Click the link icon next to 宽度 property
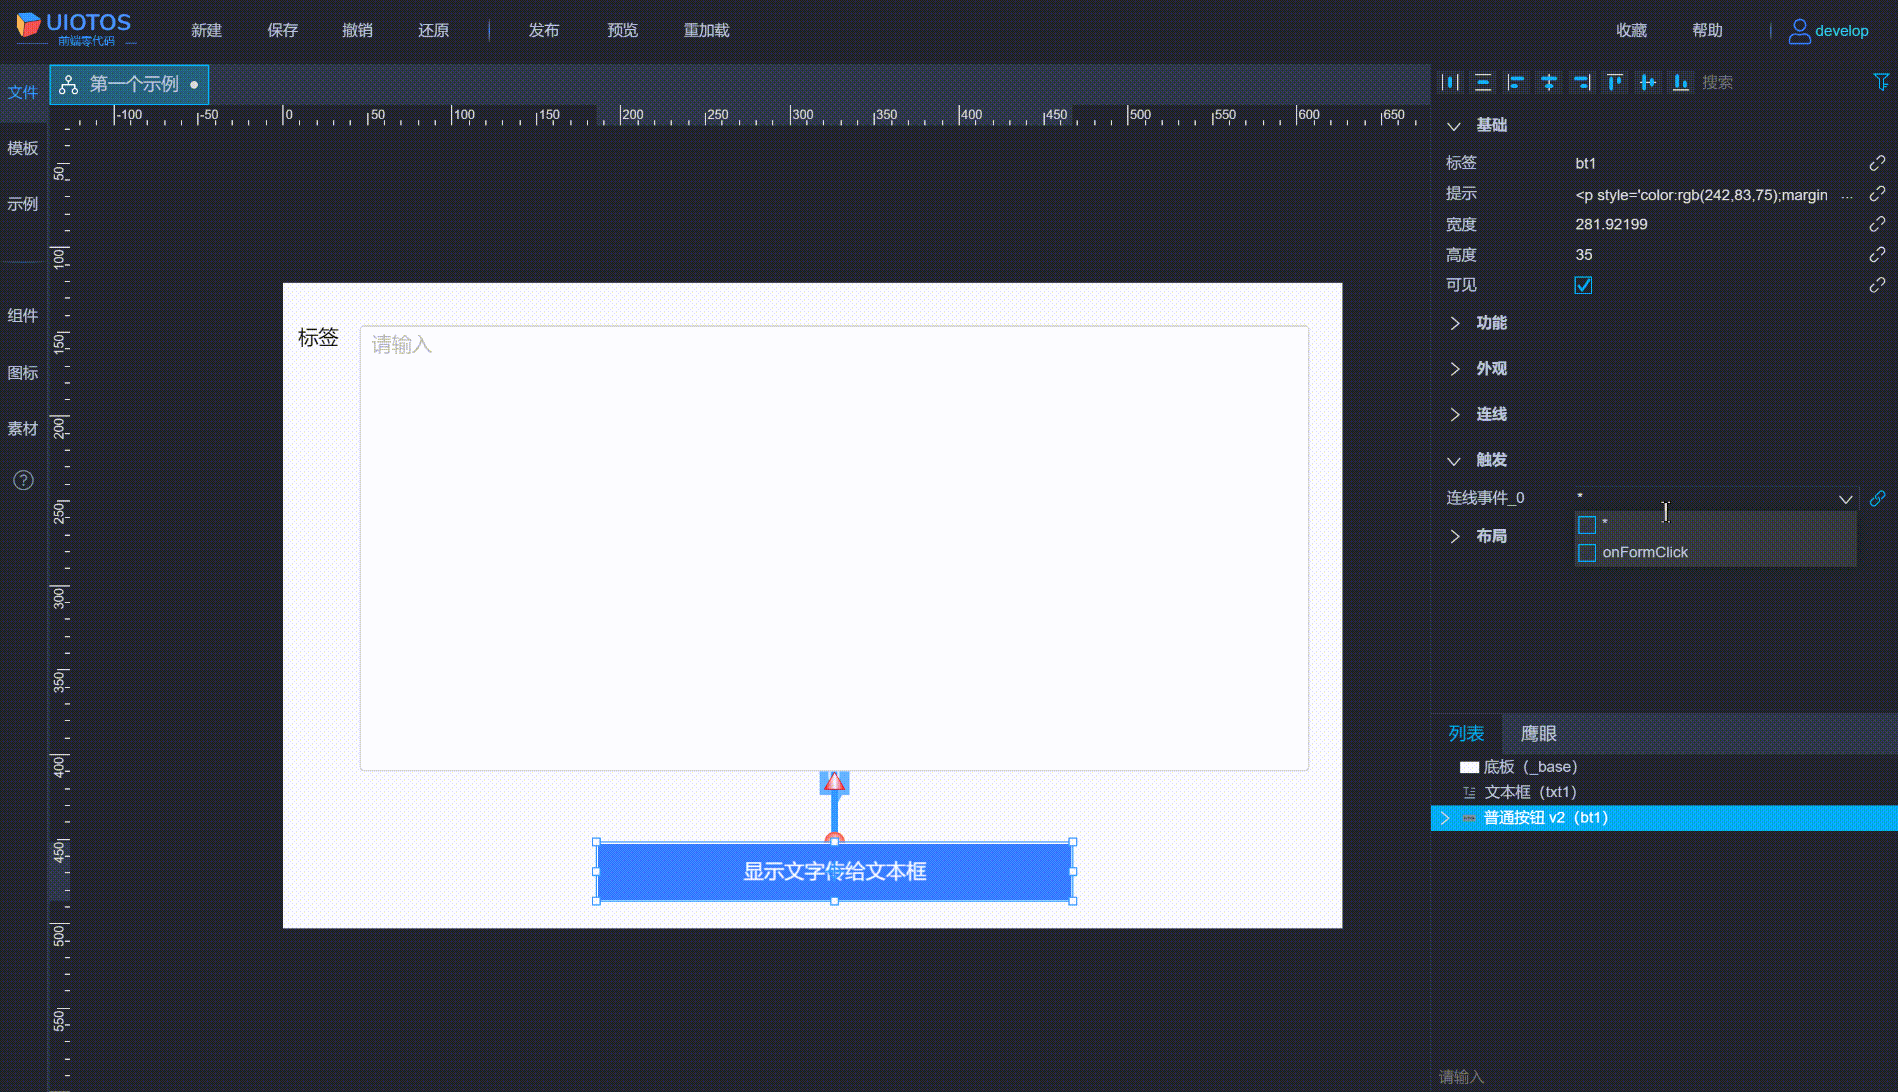Screen dimensions: 1898x1092 coord(1877,224)
